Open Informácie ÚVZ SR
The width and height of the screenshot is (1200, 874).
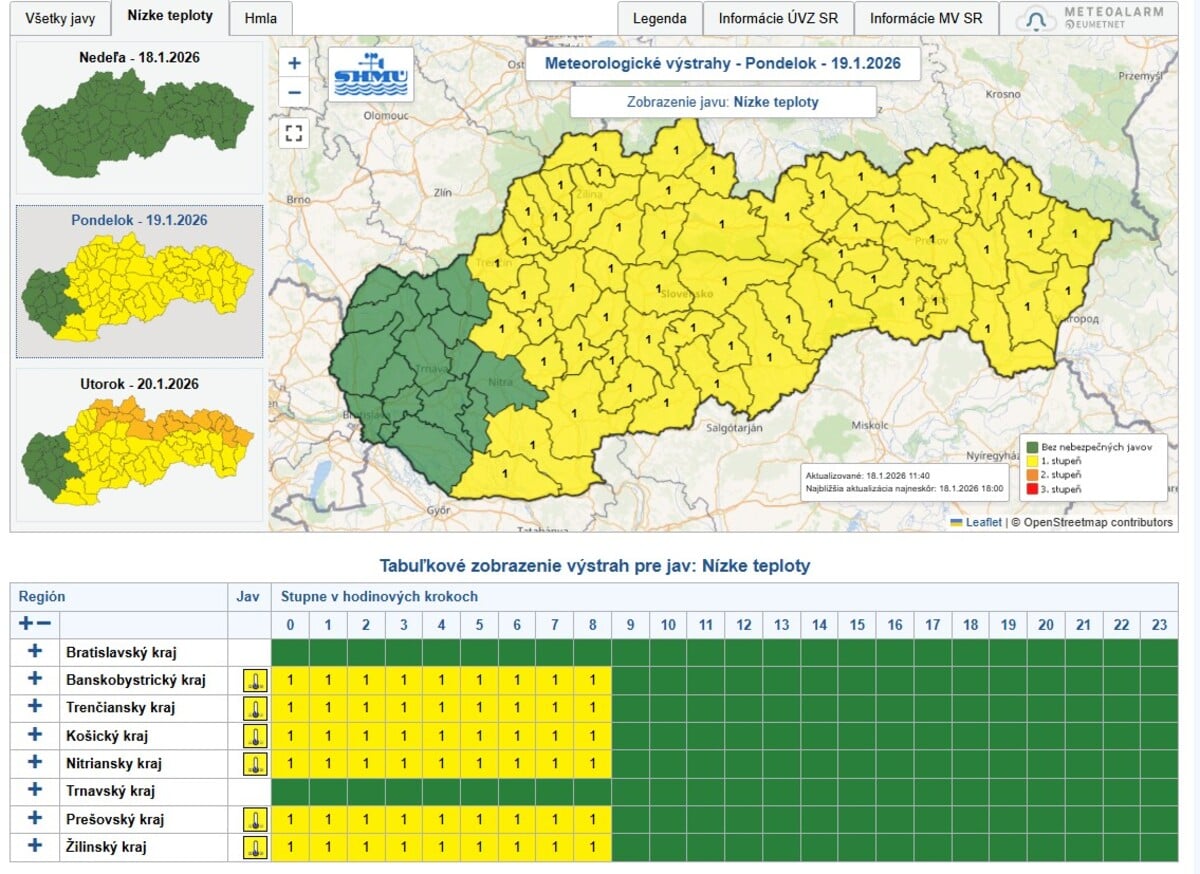coord(777,19)
